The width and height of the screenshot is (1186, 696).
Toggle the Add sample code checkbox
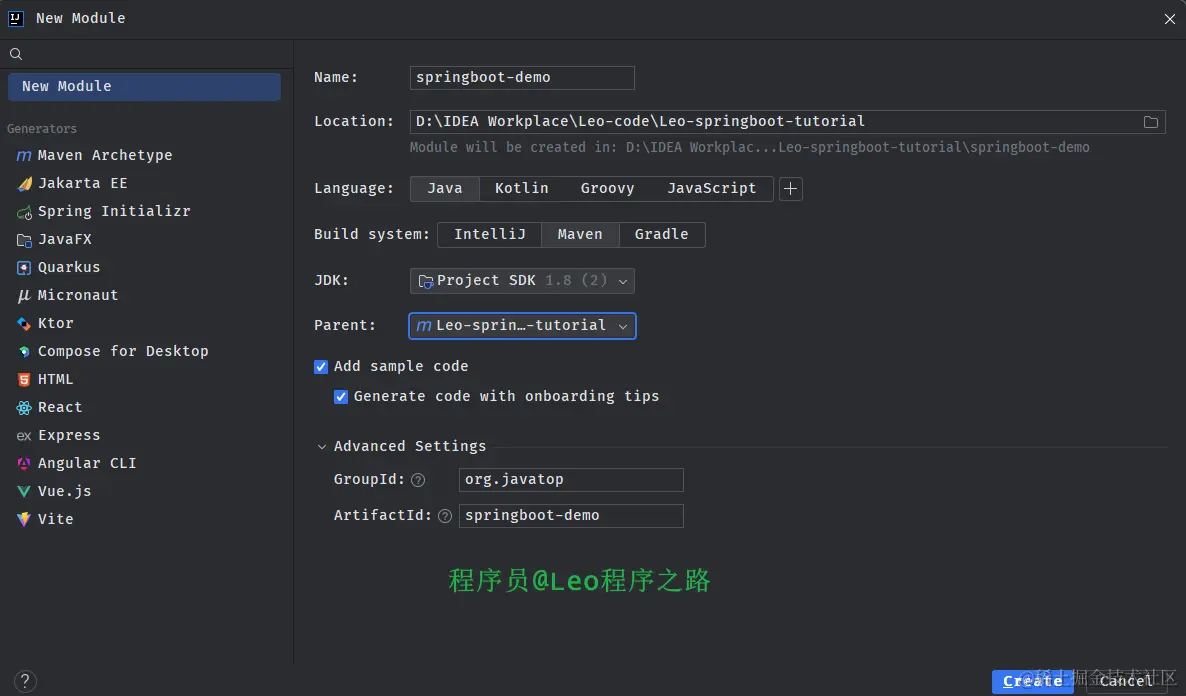pos(321,367)
